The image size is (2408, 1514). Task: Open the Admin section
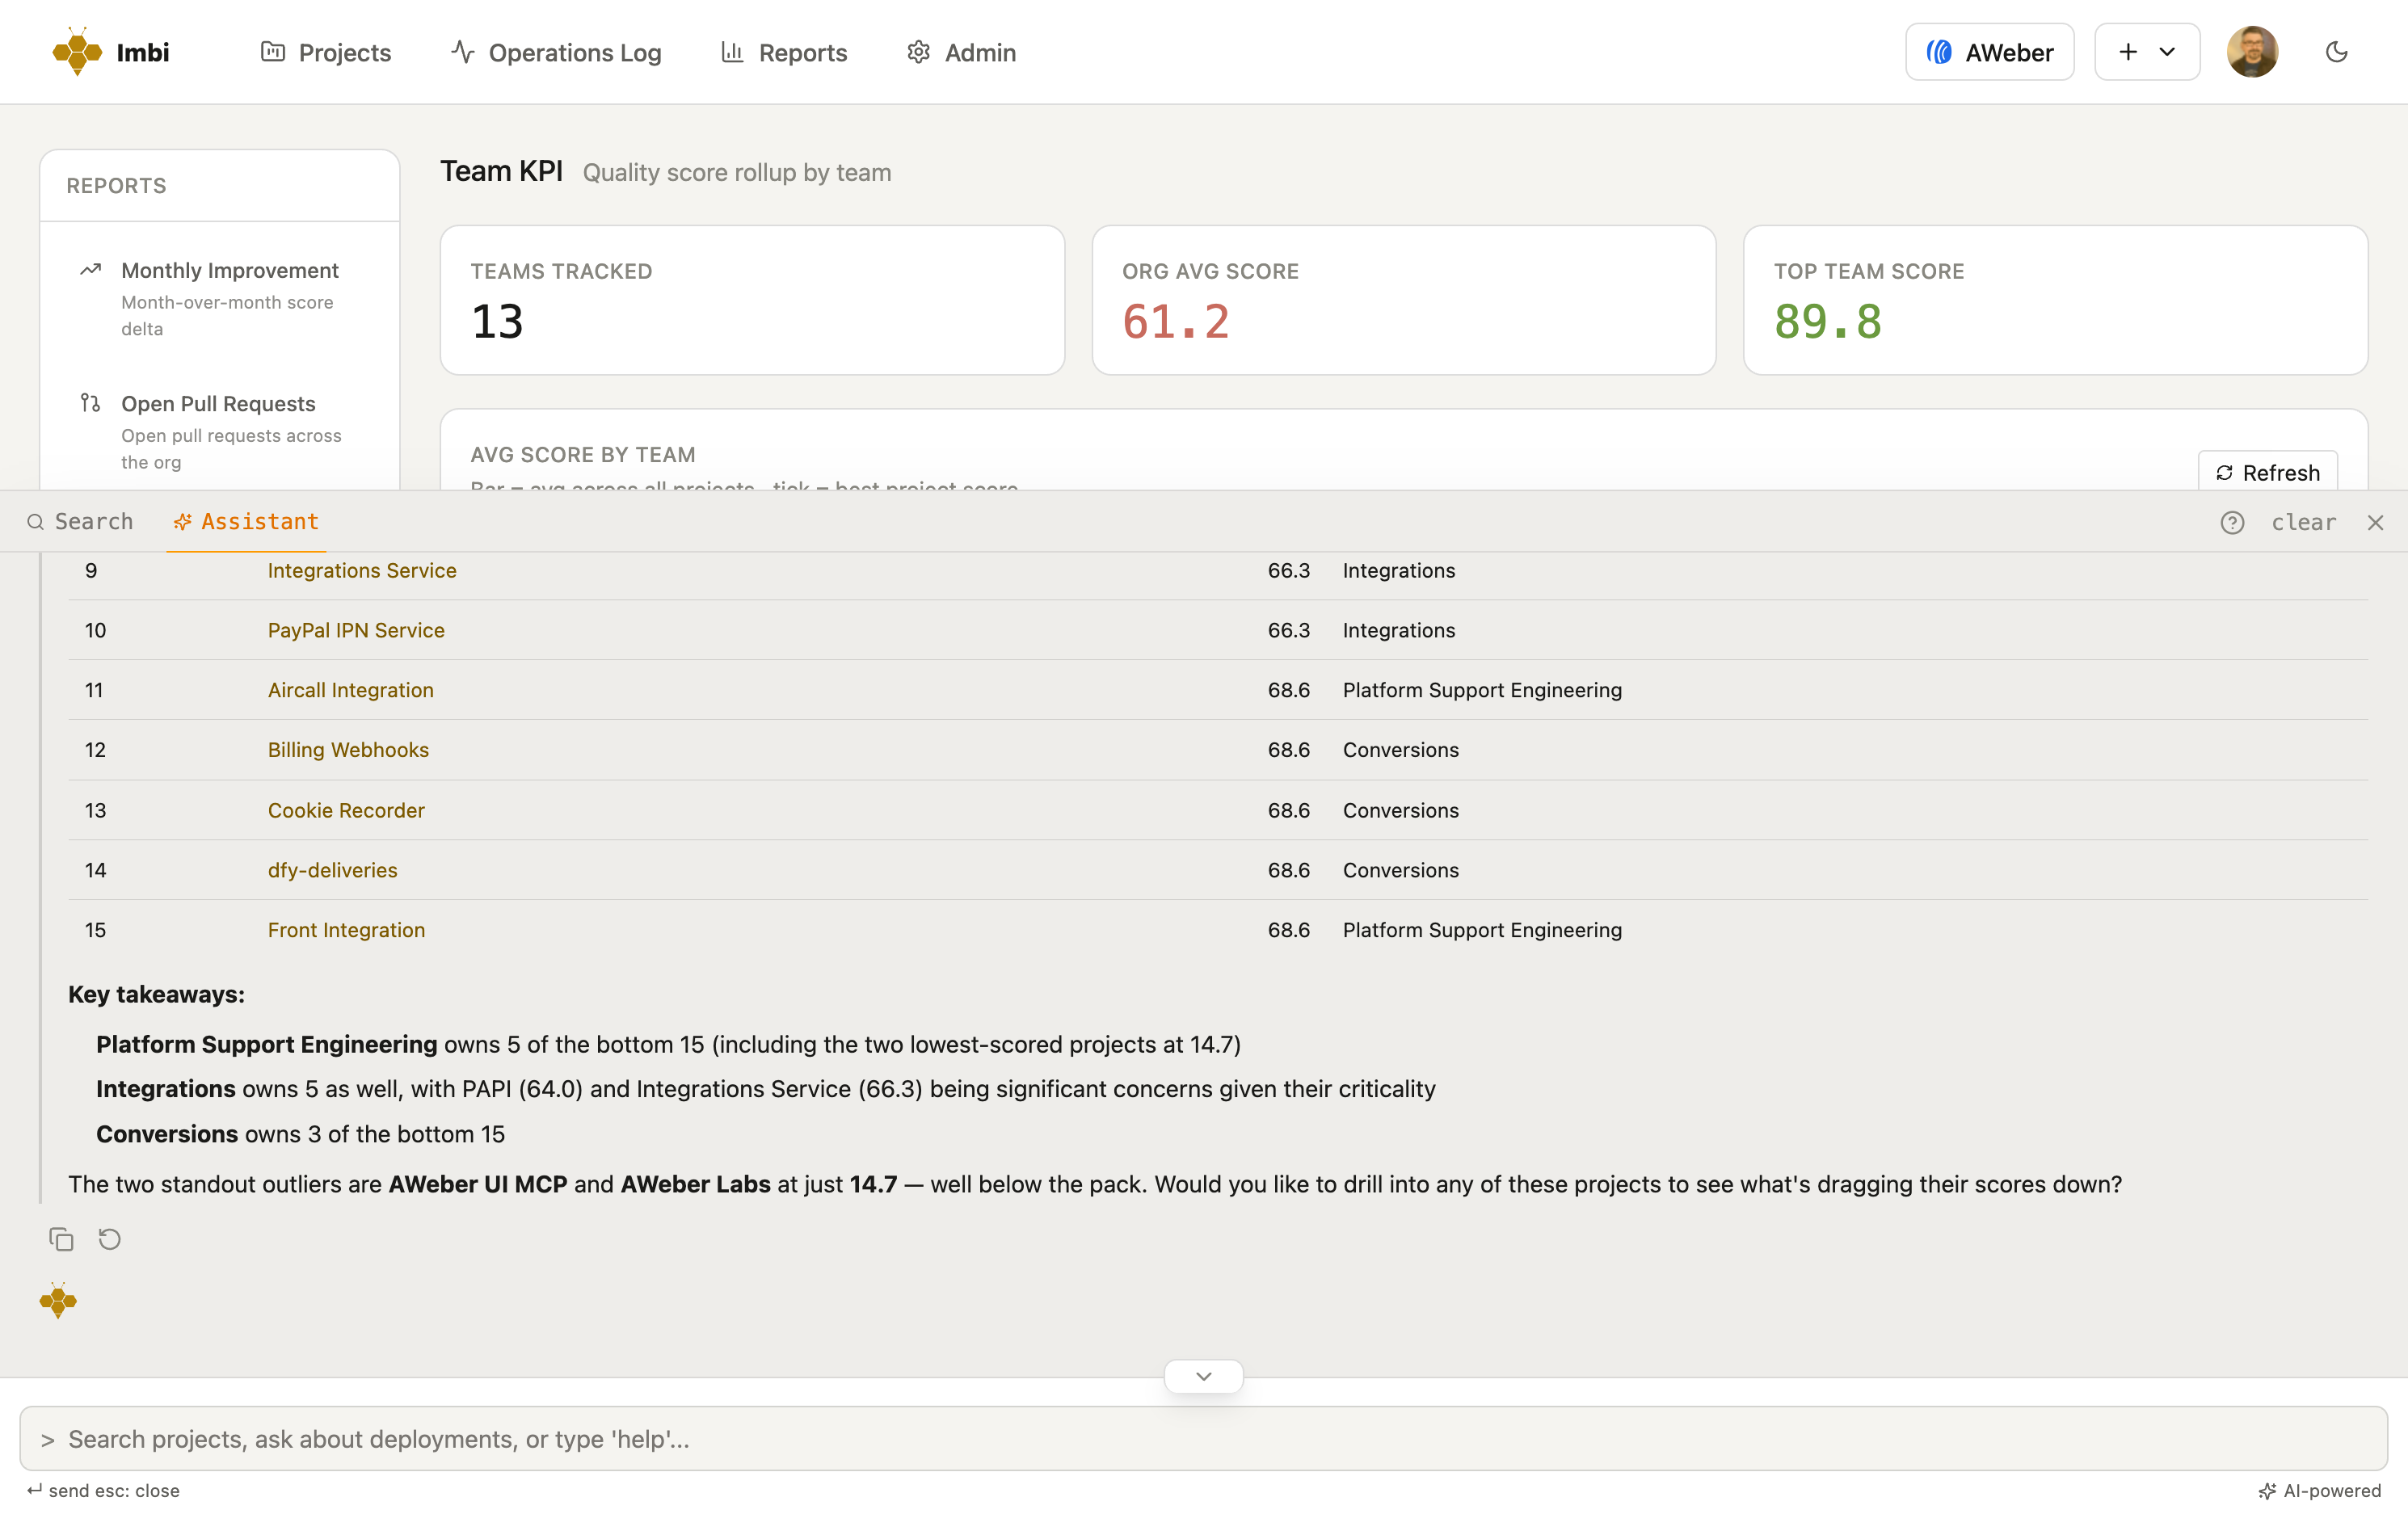(961, 52)
